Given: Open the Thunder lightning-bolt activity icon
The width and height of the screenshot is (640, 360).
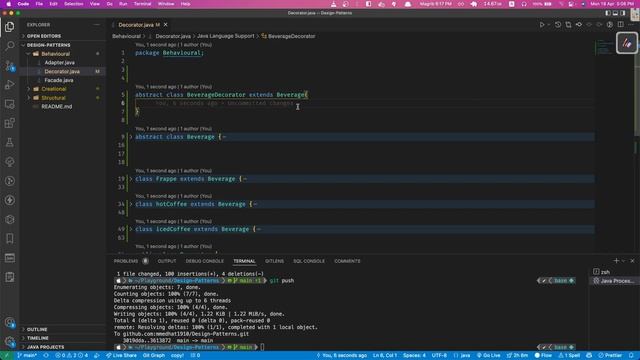Looking at the screenshot, I should click(x=9, y=200).
